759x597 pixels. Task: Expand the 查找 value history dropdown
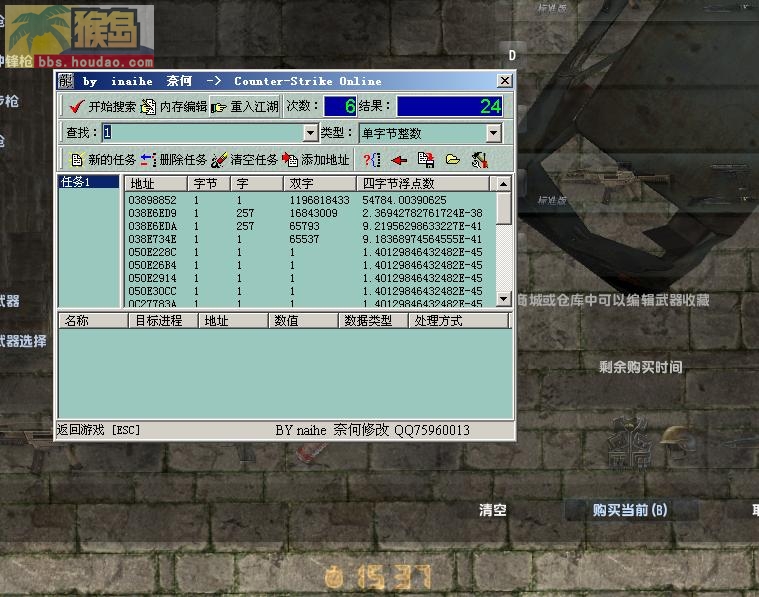tap(310, 133)
